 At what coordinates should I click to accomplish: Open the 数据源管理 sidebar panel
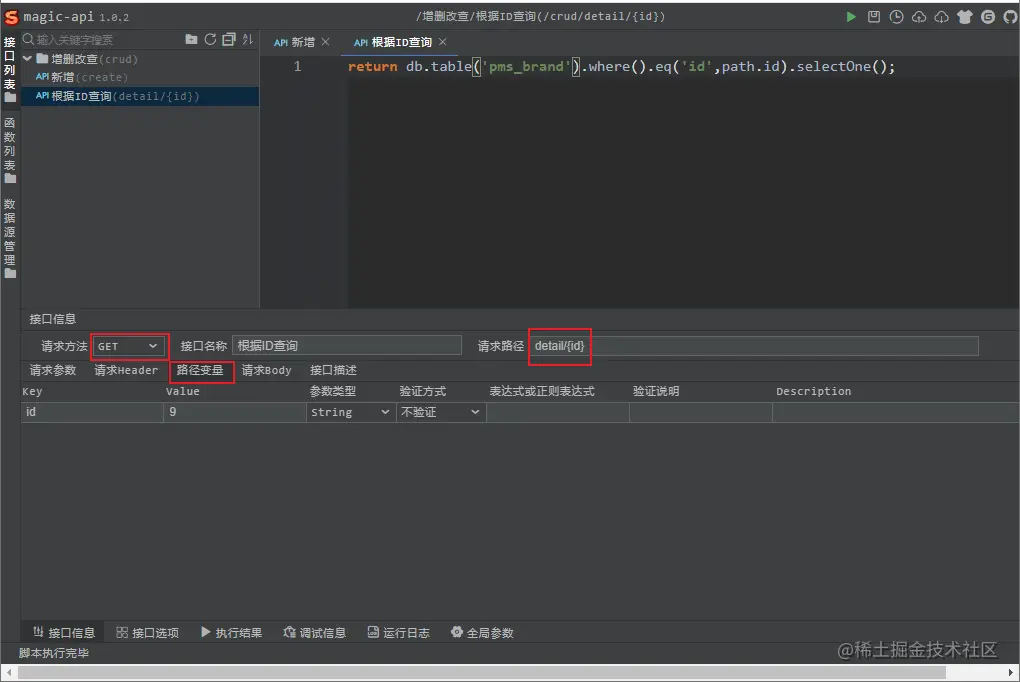click(10, 239)
